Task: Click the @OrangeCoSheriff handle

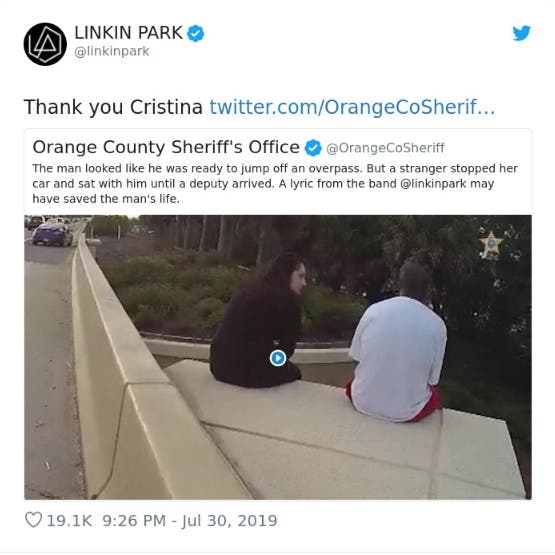Action: pos(385,148)
